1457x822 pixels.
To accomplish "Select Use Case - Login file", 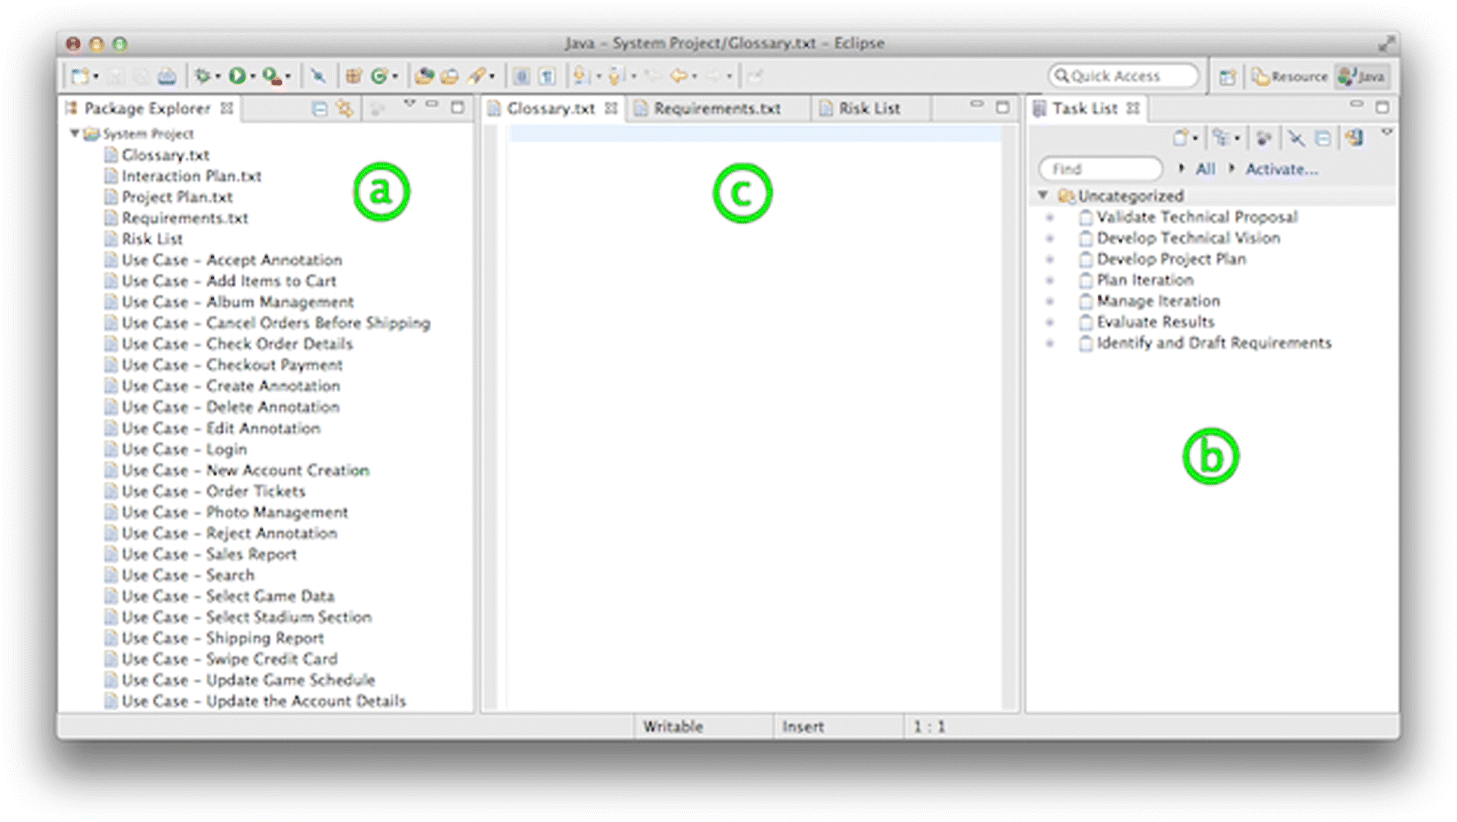I will click(x=184, y=449).
